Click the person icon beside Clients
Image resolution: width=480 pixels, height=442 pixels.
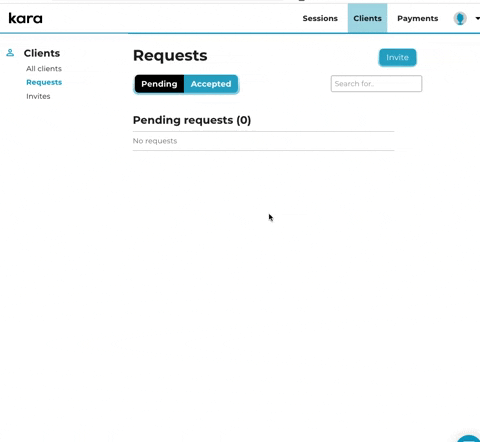[10, 53]
